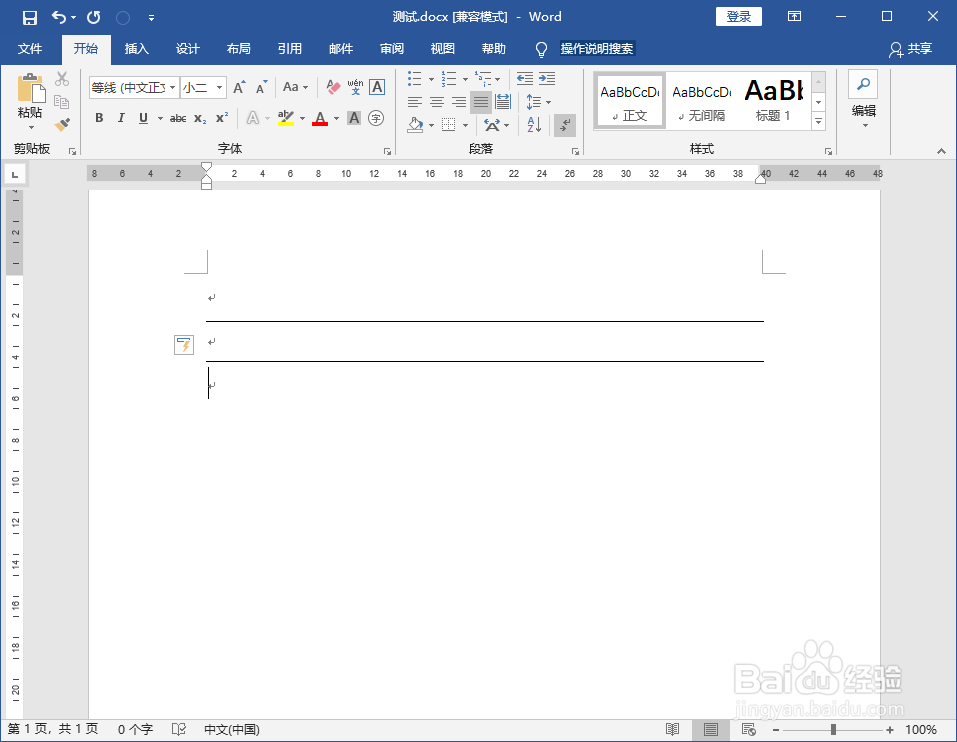This screenshot has height=742, width=957.
Task: Switch to the 引用 tab
Action: click(x=290, y=49)
